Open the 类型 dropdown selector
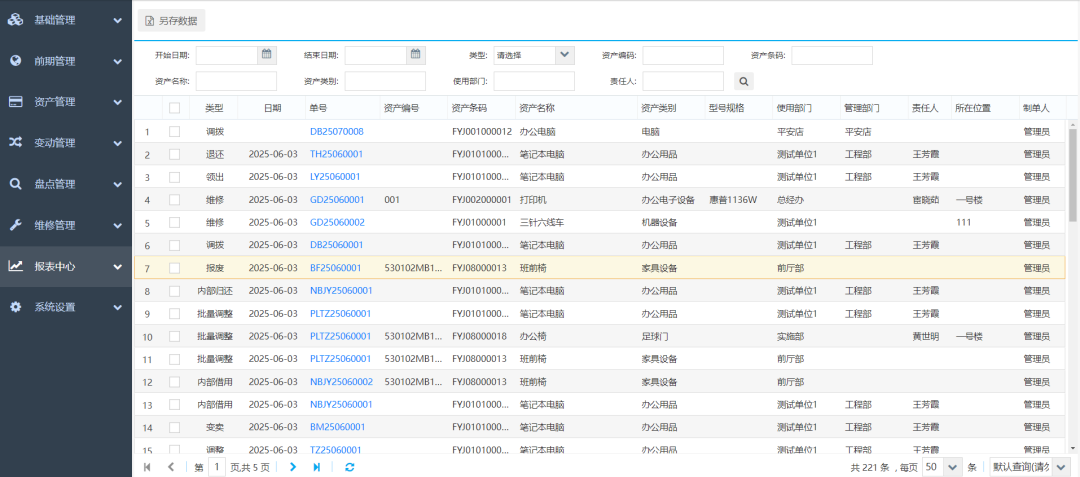 coord(564,55)
